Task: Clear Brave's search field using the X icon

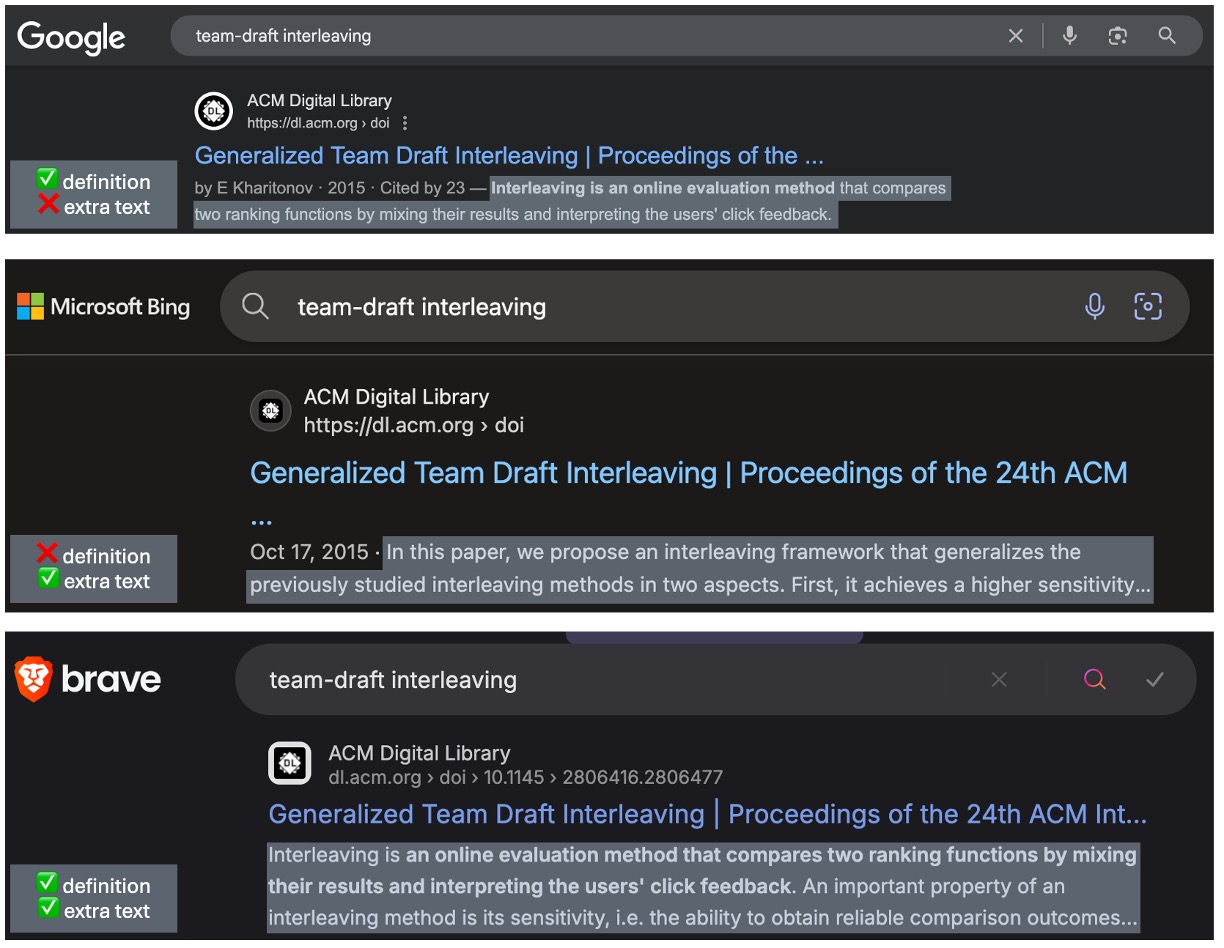Action: click(999, 679)
